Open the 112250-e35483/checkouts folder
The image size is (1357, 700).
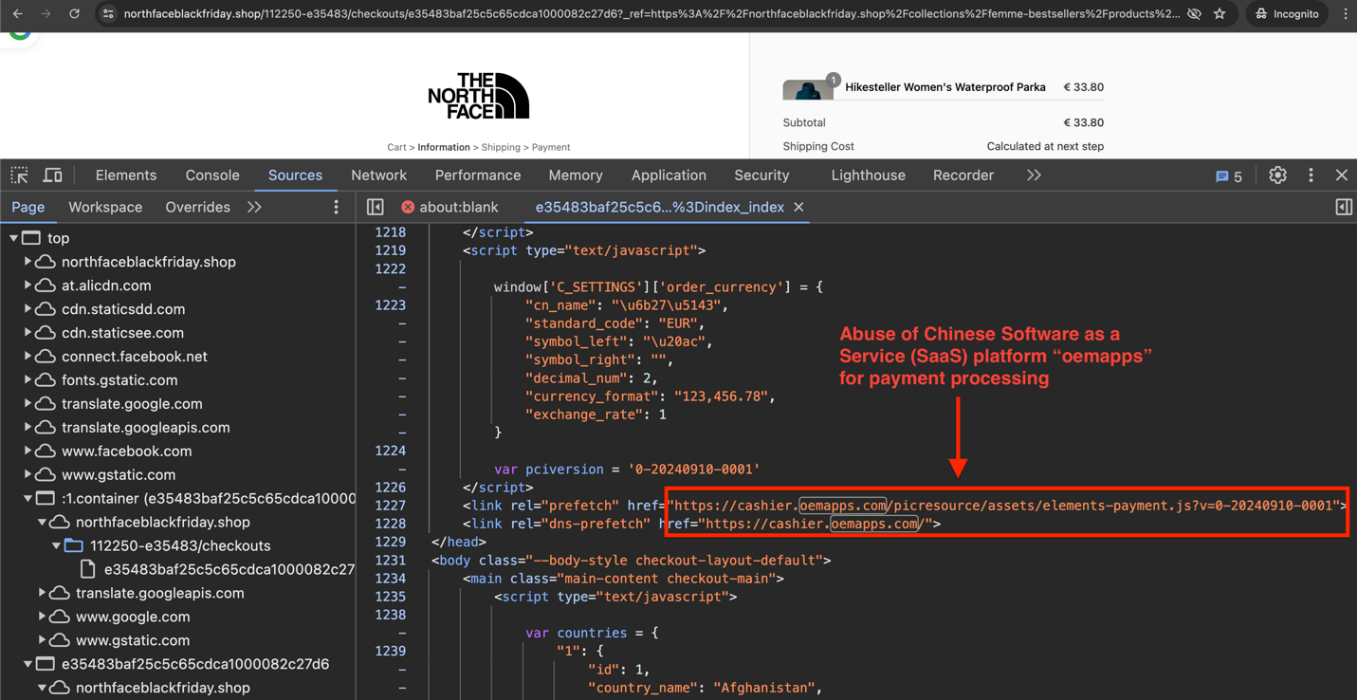click(x=180, y=546)
